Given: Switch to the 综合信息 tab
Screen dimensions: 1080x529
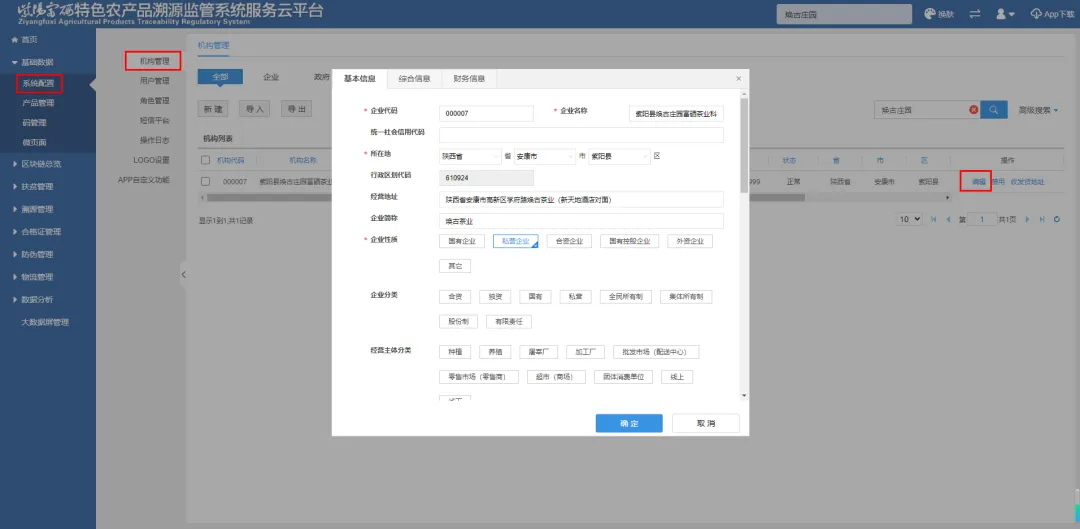Looking at the screenshot, I should tap(414, 79).
